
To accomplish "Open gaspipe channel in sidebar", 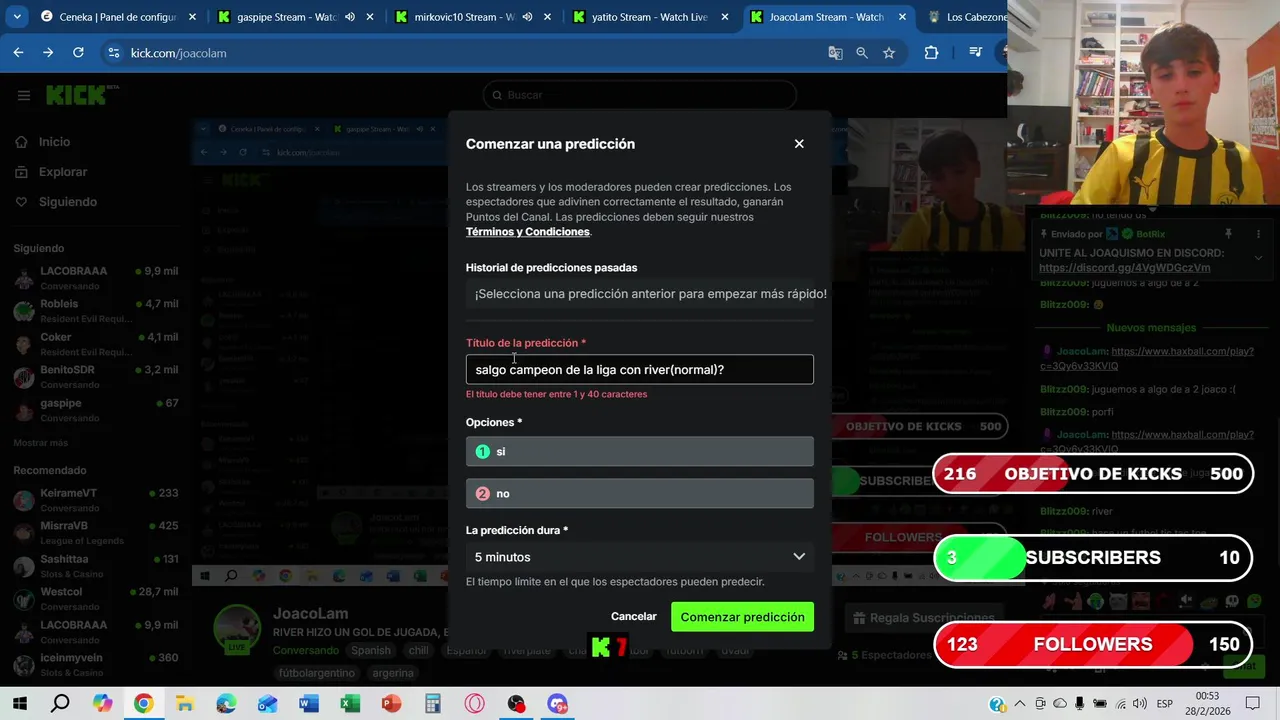I will point(95,410).
